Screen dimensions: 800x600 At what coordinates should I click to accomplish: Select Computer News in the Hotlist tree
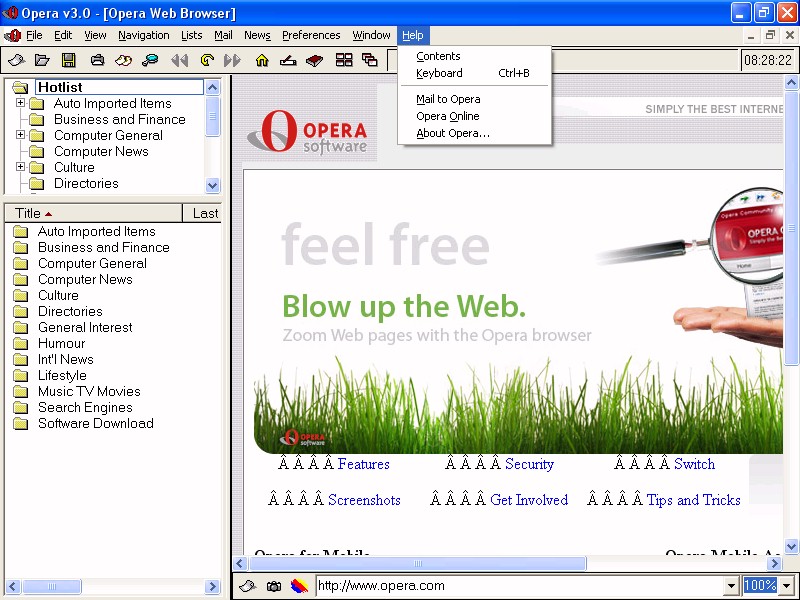[101, 152]
